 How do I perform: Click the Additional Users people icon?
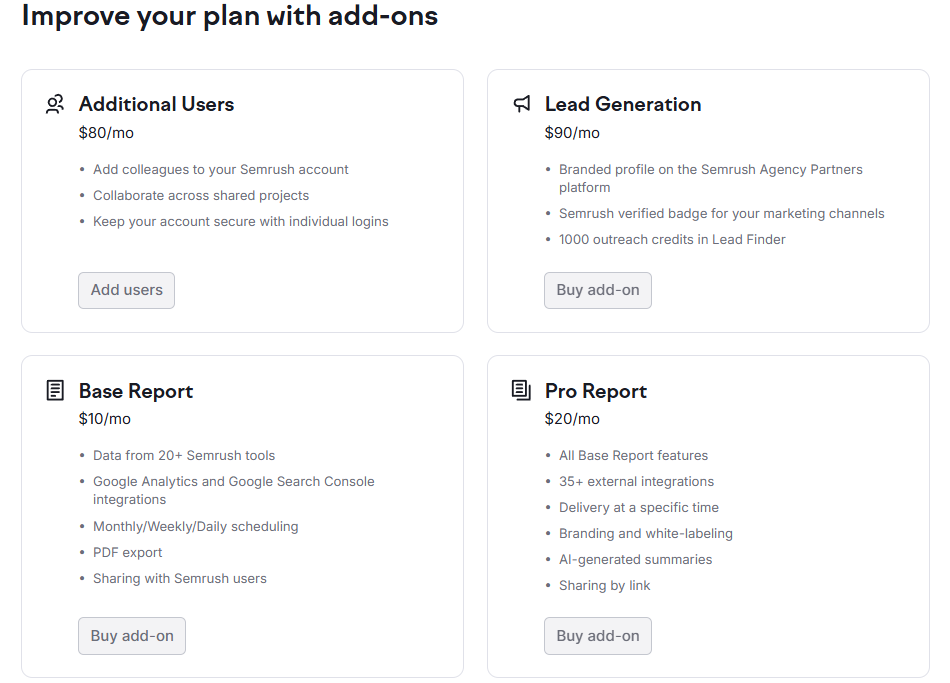pyautogui.click(x=55, y=104)
